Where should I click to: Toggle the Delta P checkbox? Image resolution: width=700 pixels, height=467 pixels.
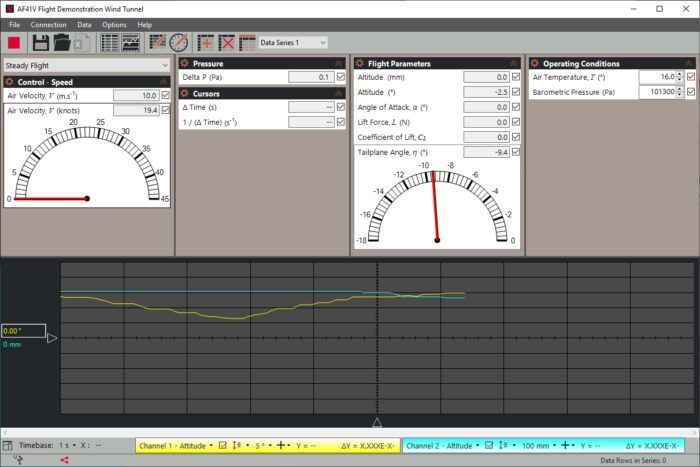coord(341,77)
